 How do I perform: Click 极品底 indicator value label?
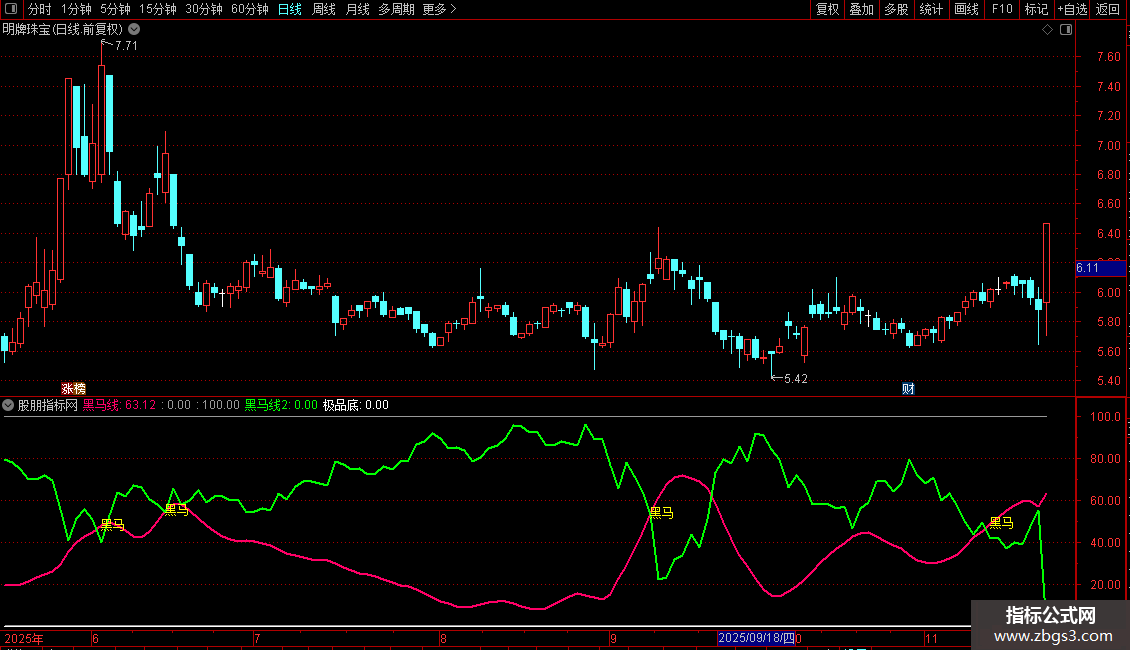(x=355, y=405)
